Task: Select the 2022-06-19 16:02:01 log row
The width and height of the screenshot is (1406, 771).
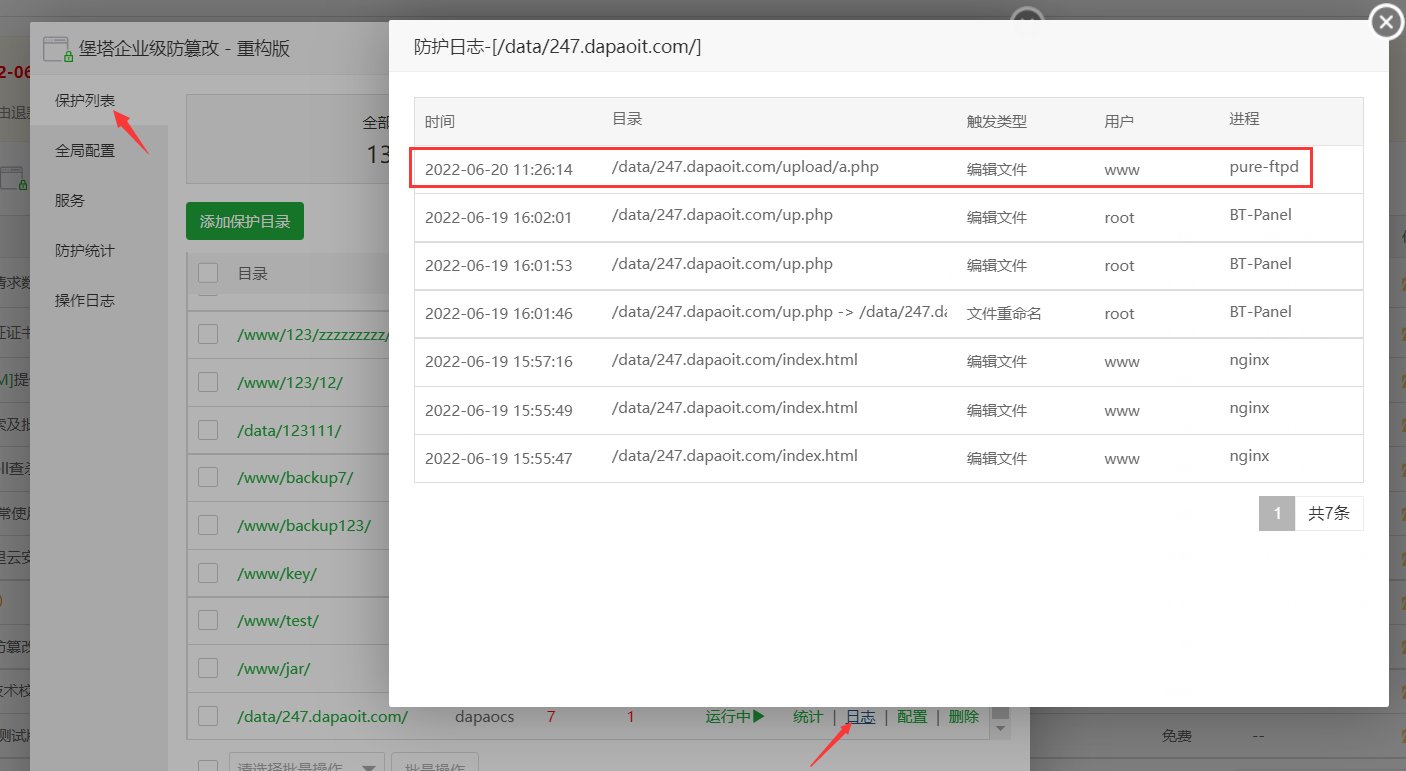Action: tap(889, 217)
